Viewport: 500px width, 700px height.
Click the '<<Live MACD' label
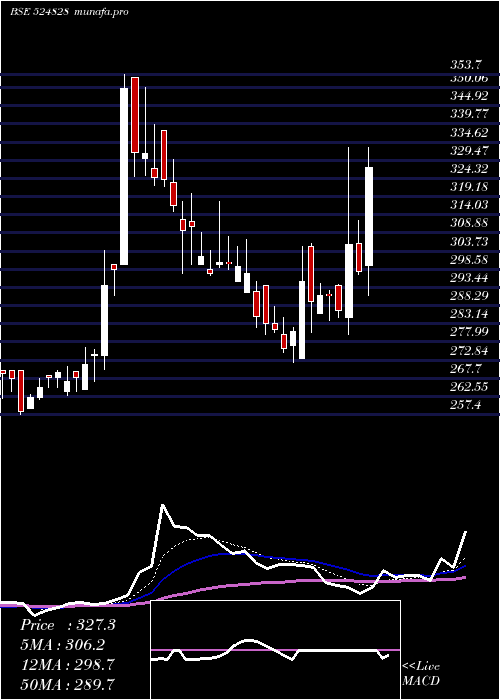(421, 673)
